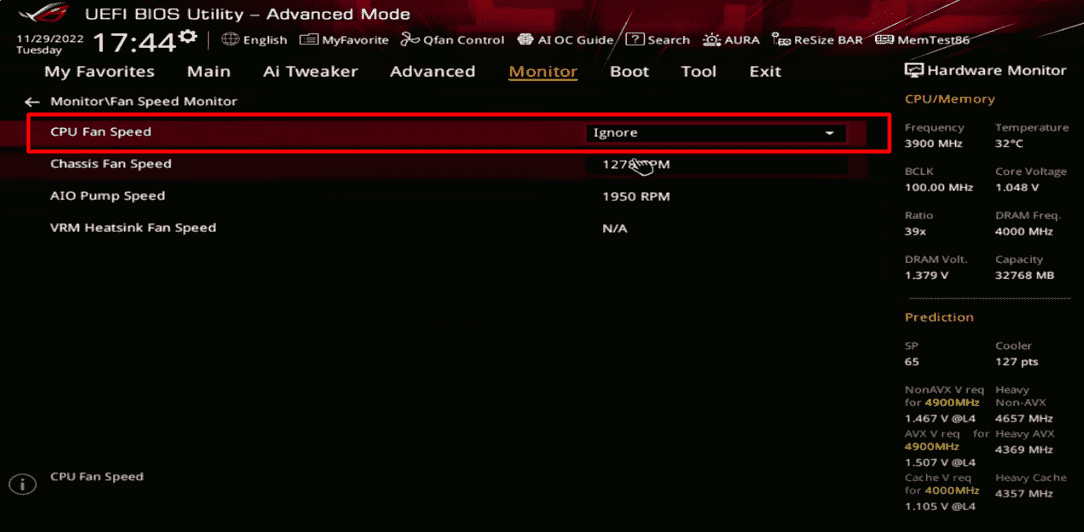The width and height of the screenshot is (1084, 532).
Task: Go to the Exit tab
Action: pyautogui.click(x=765, y=72)
